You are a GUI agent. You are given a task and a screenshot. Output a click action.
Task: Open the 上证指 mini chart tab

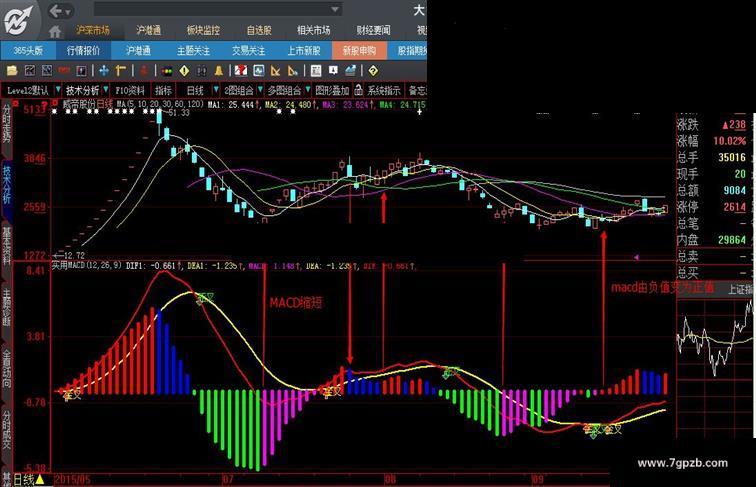click(739, 289)
